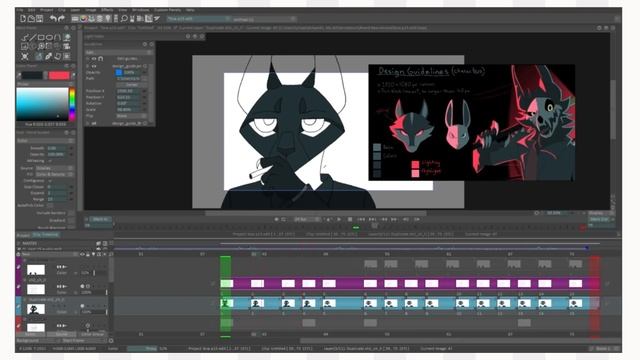Select the spline curve tool
This screenshot has height=360, width=640.
click(58, 38)
